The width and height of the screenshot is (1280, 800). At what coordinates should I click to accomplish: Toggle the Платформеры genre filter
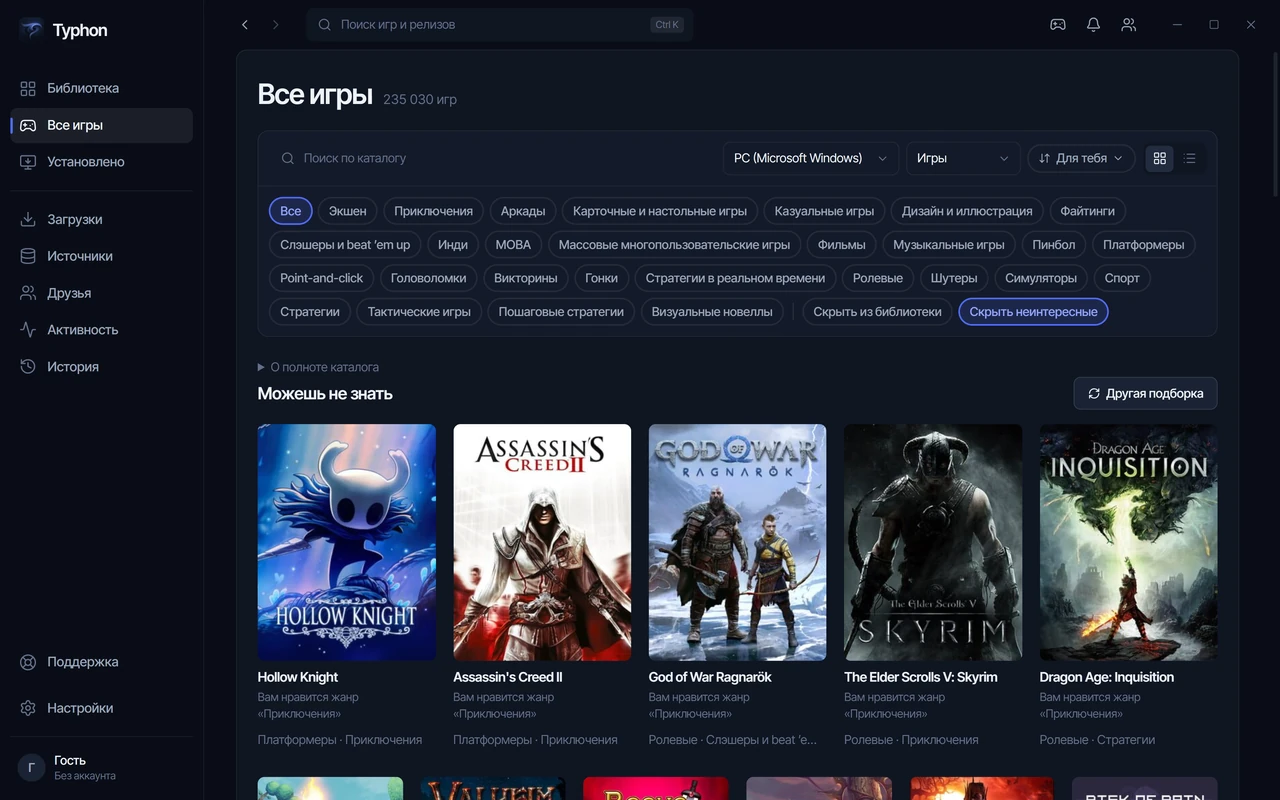1143,244
